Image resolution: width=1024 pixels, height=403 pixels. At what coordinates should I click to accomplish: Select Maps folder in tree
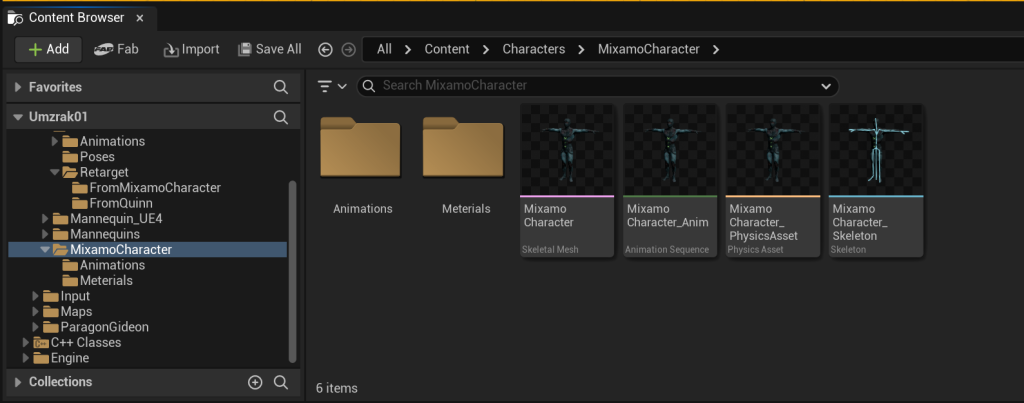click(67, 312)
